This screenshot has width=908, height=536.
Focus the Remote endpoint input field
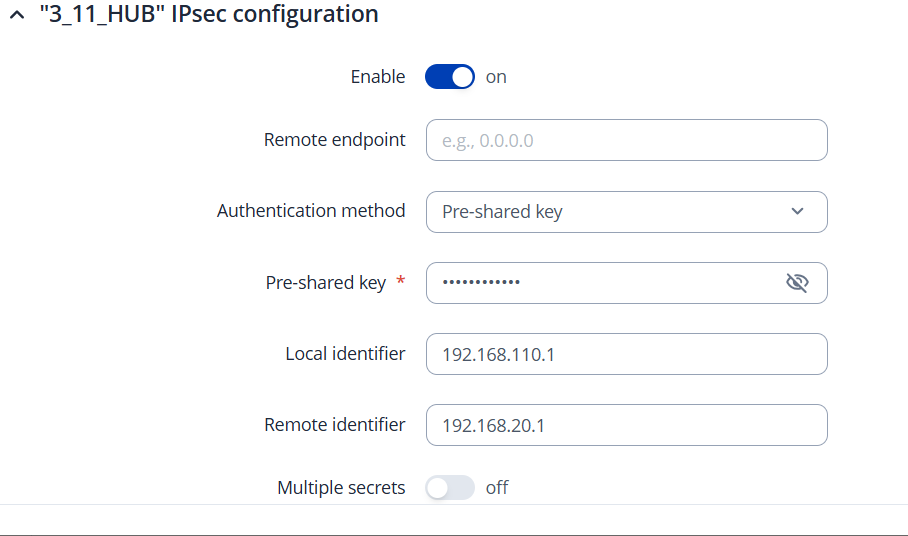pyautogui.click(x=626, y=140)
